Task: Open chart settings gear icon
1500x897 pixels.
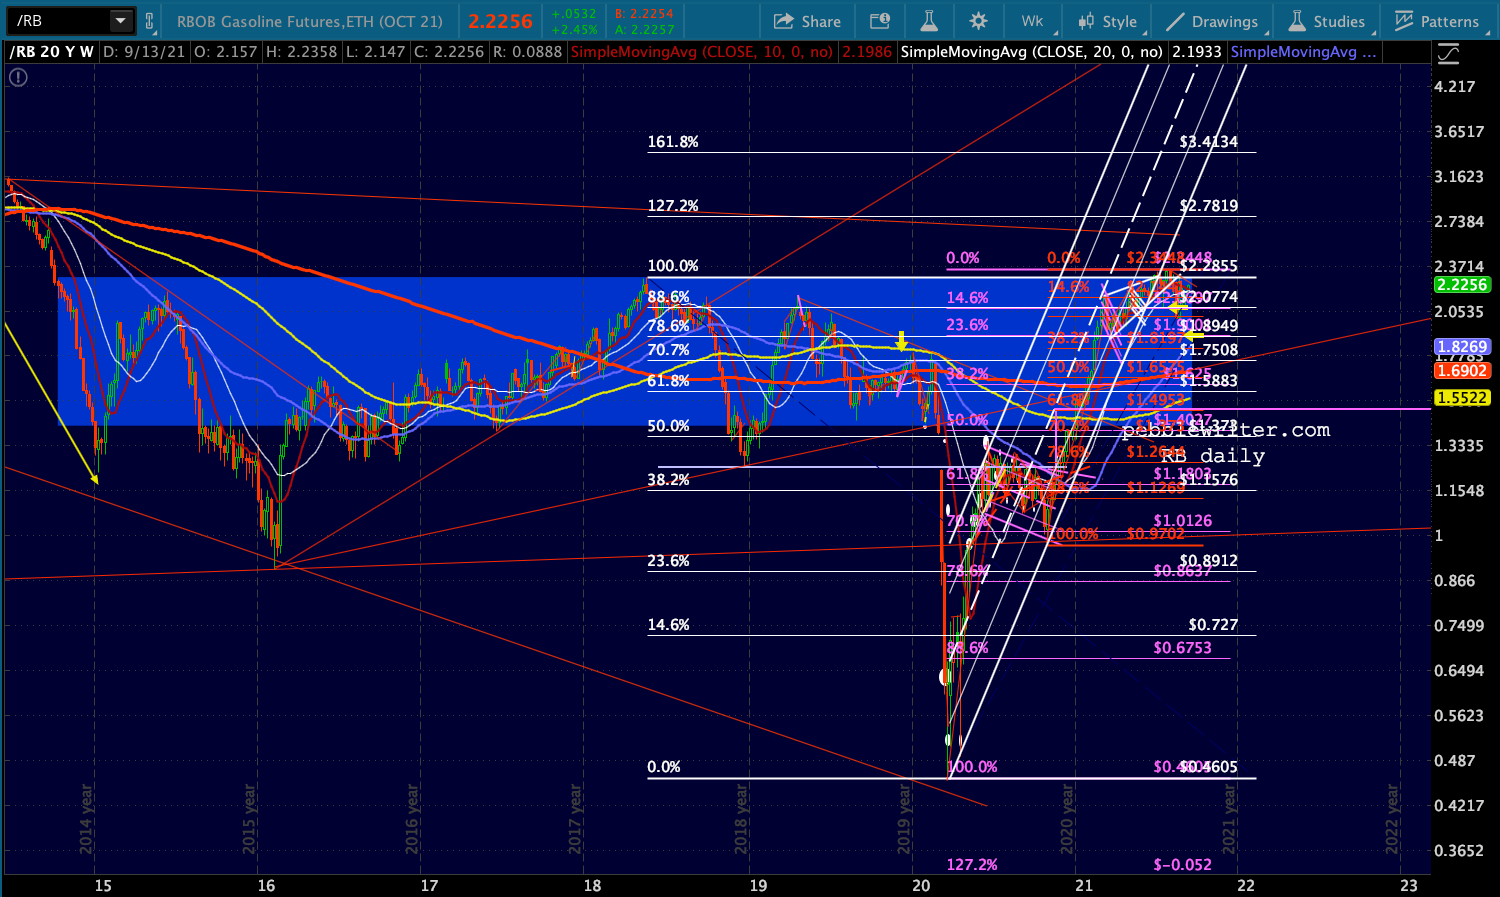Action: [978, 21]
